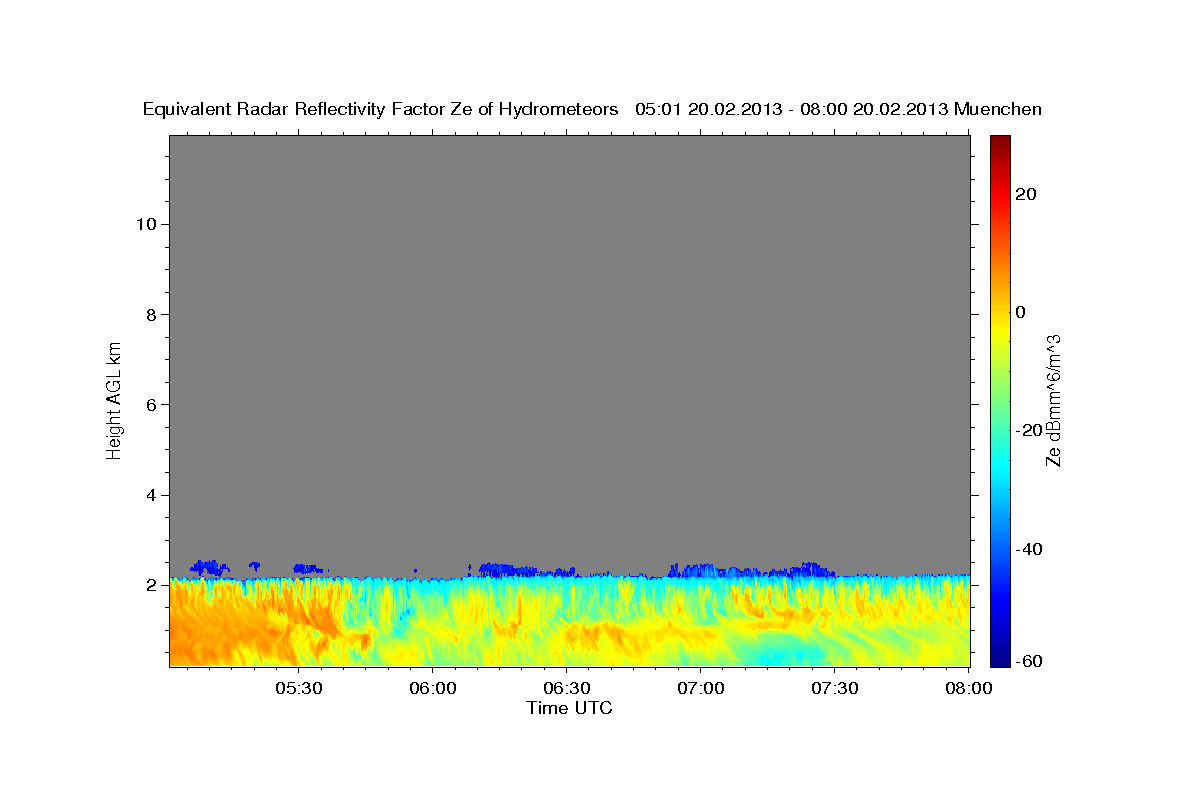
Task: Click the 07:00 time tick label
Action: point(700,689)
